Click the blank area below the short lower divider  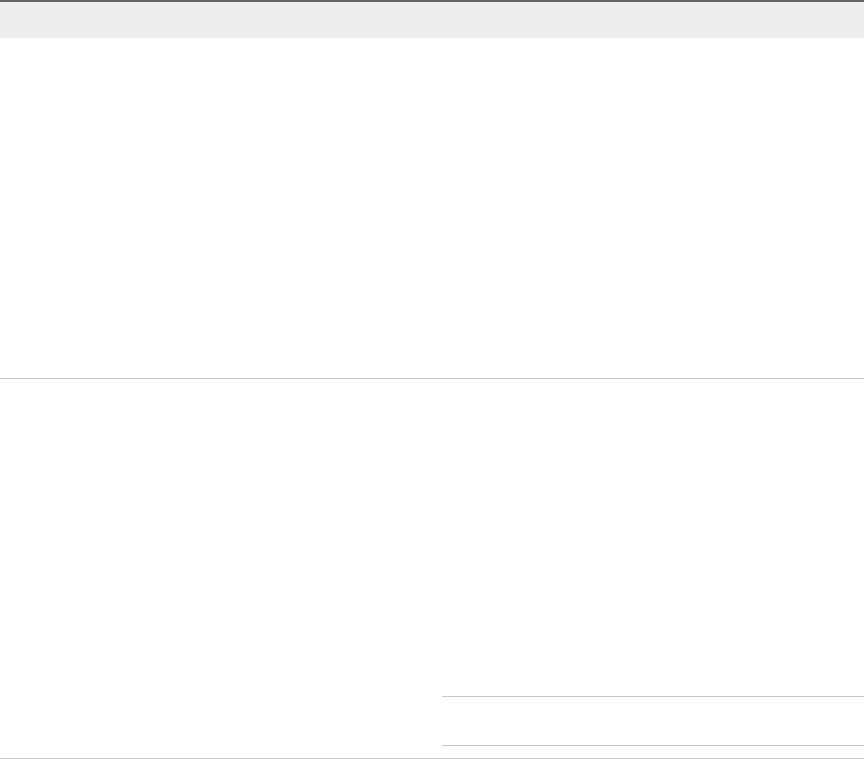click(652, 752)
